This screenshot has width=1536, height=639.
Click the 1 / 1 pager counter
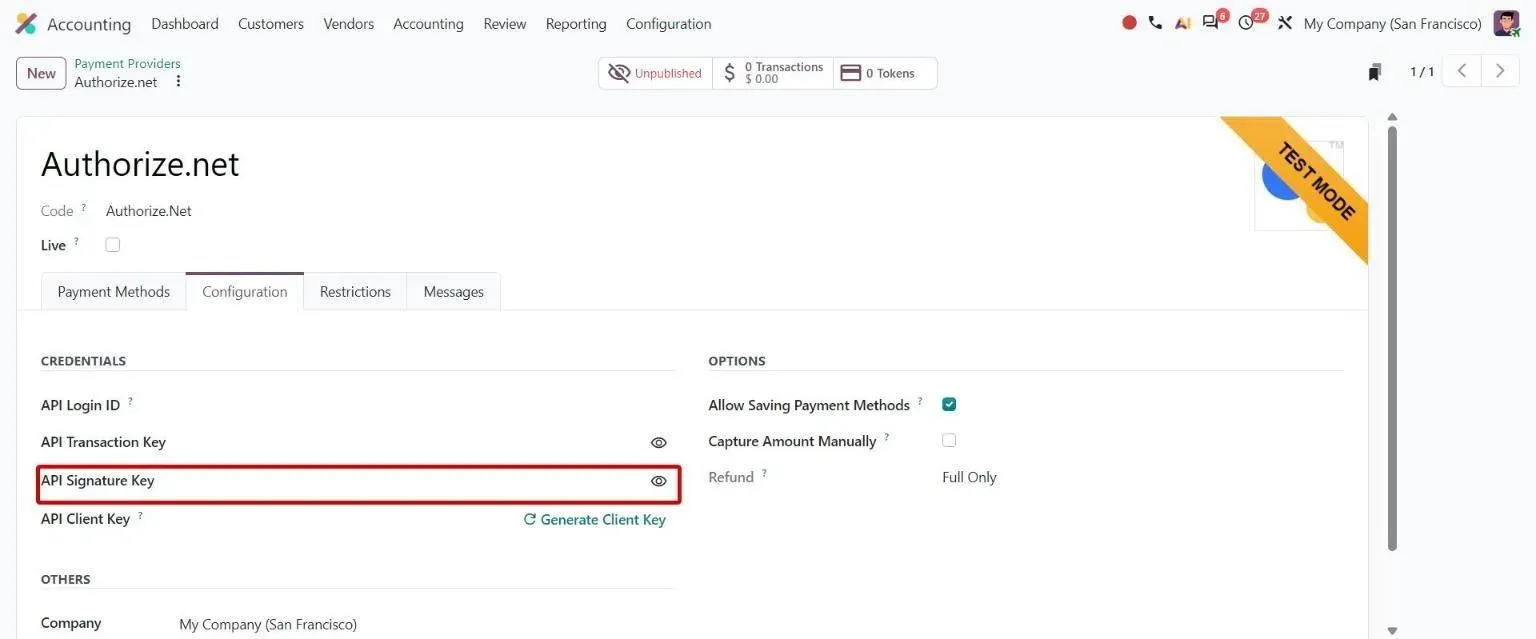pos(1422,72)
